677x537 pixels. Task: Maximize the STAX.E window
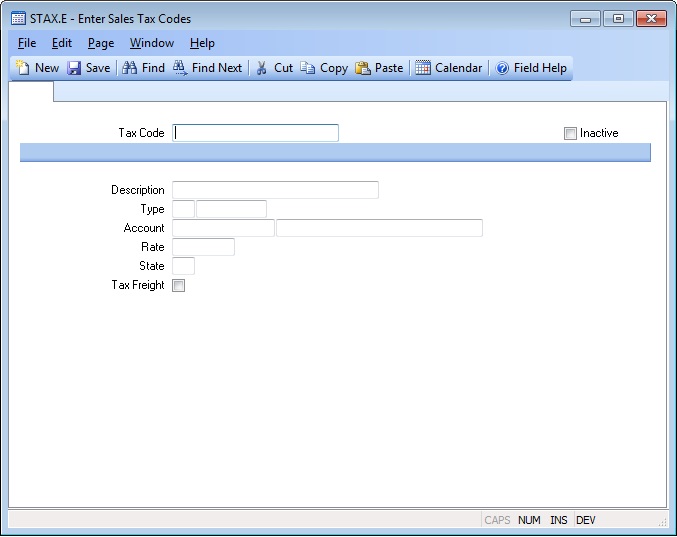(x=618, y=19)
